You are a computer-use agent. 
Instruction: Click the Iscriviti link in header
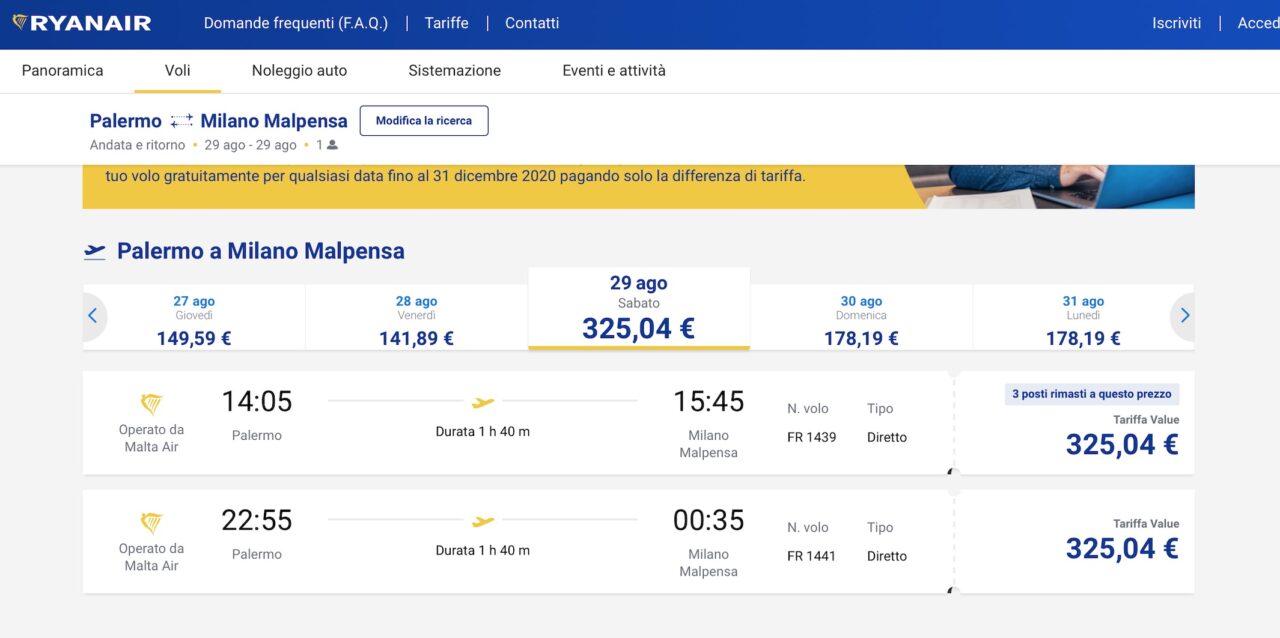point(1176,23)
